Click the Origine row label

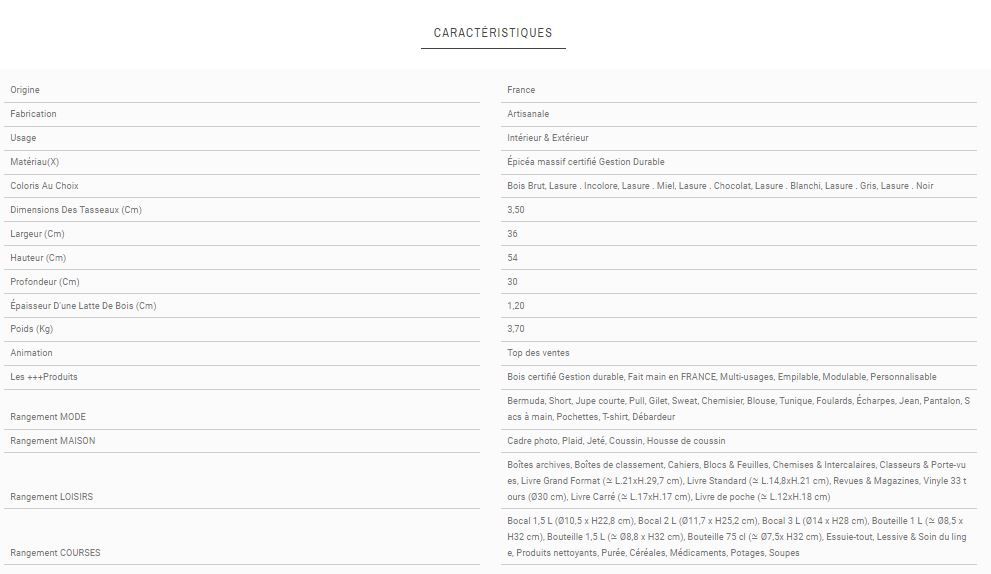pos(25,90)
